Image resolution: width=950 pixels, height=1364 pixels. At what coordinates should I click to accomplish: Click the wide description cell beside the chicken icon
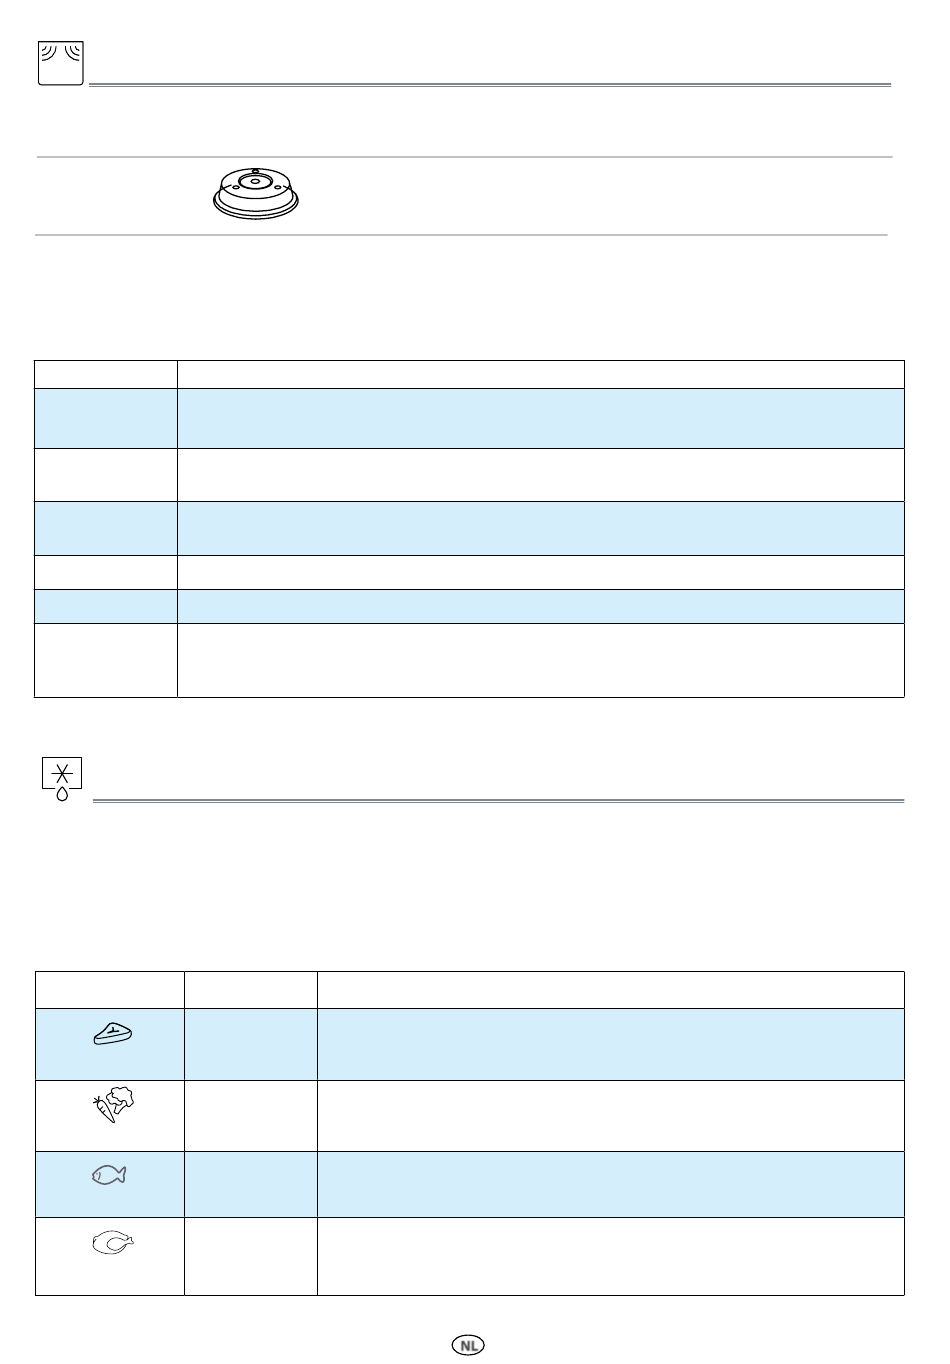[611, 1256]
